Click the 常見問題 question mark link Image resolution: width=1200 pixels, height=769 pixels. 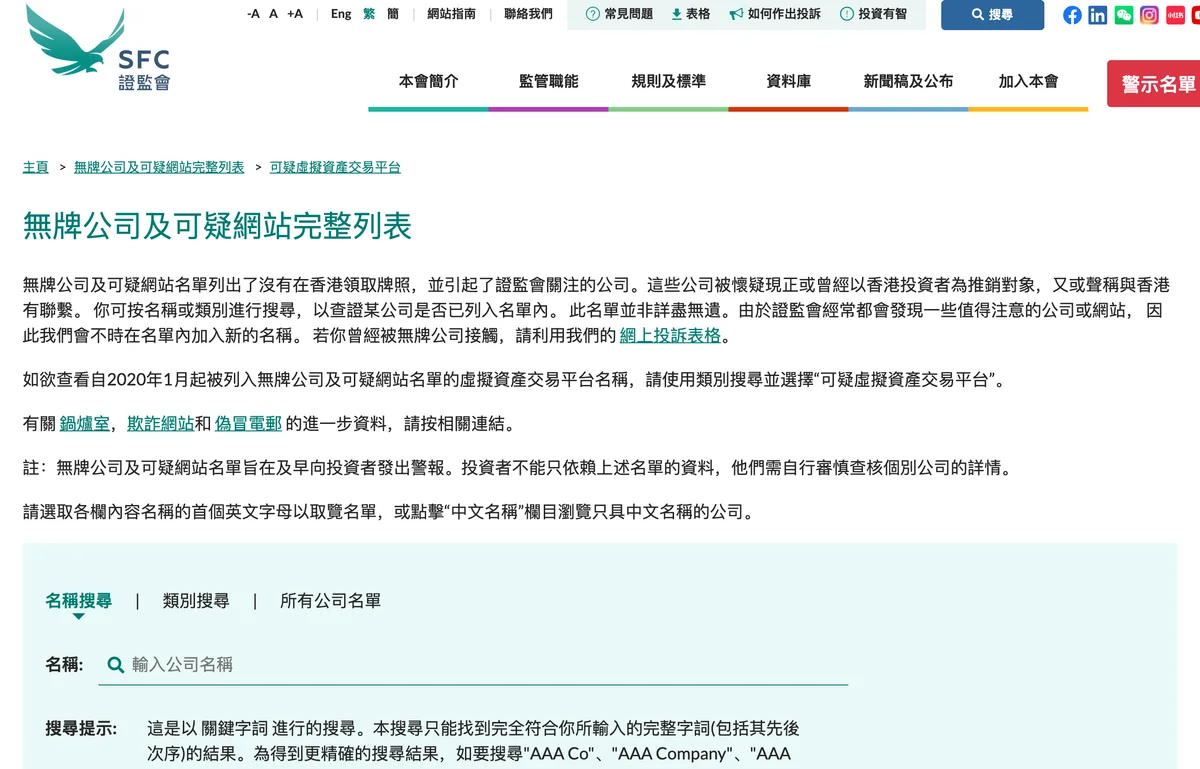click(620, 14)
